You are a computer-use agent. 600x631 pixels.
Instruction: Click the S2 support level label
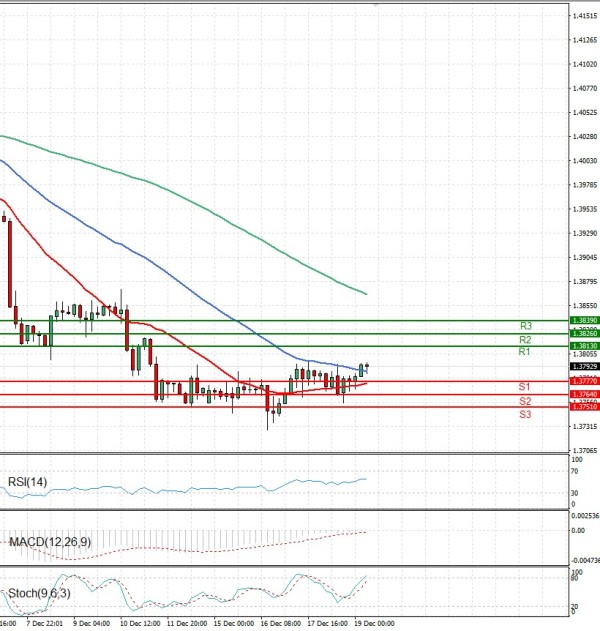point(524,401)
